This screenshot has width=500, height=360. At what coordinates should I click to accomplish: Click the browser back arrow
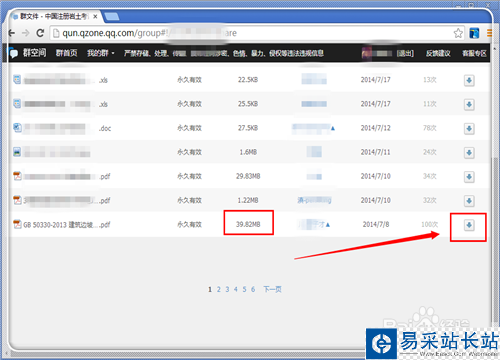[12, 33]
